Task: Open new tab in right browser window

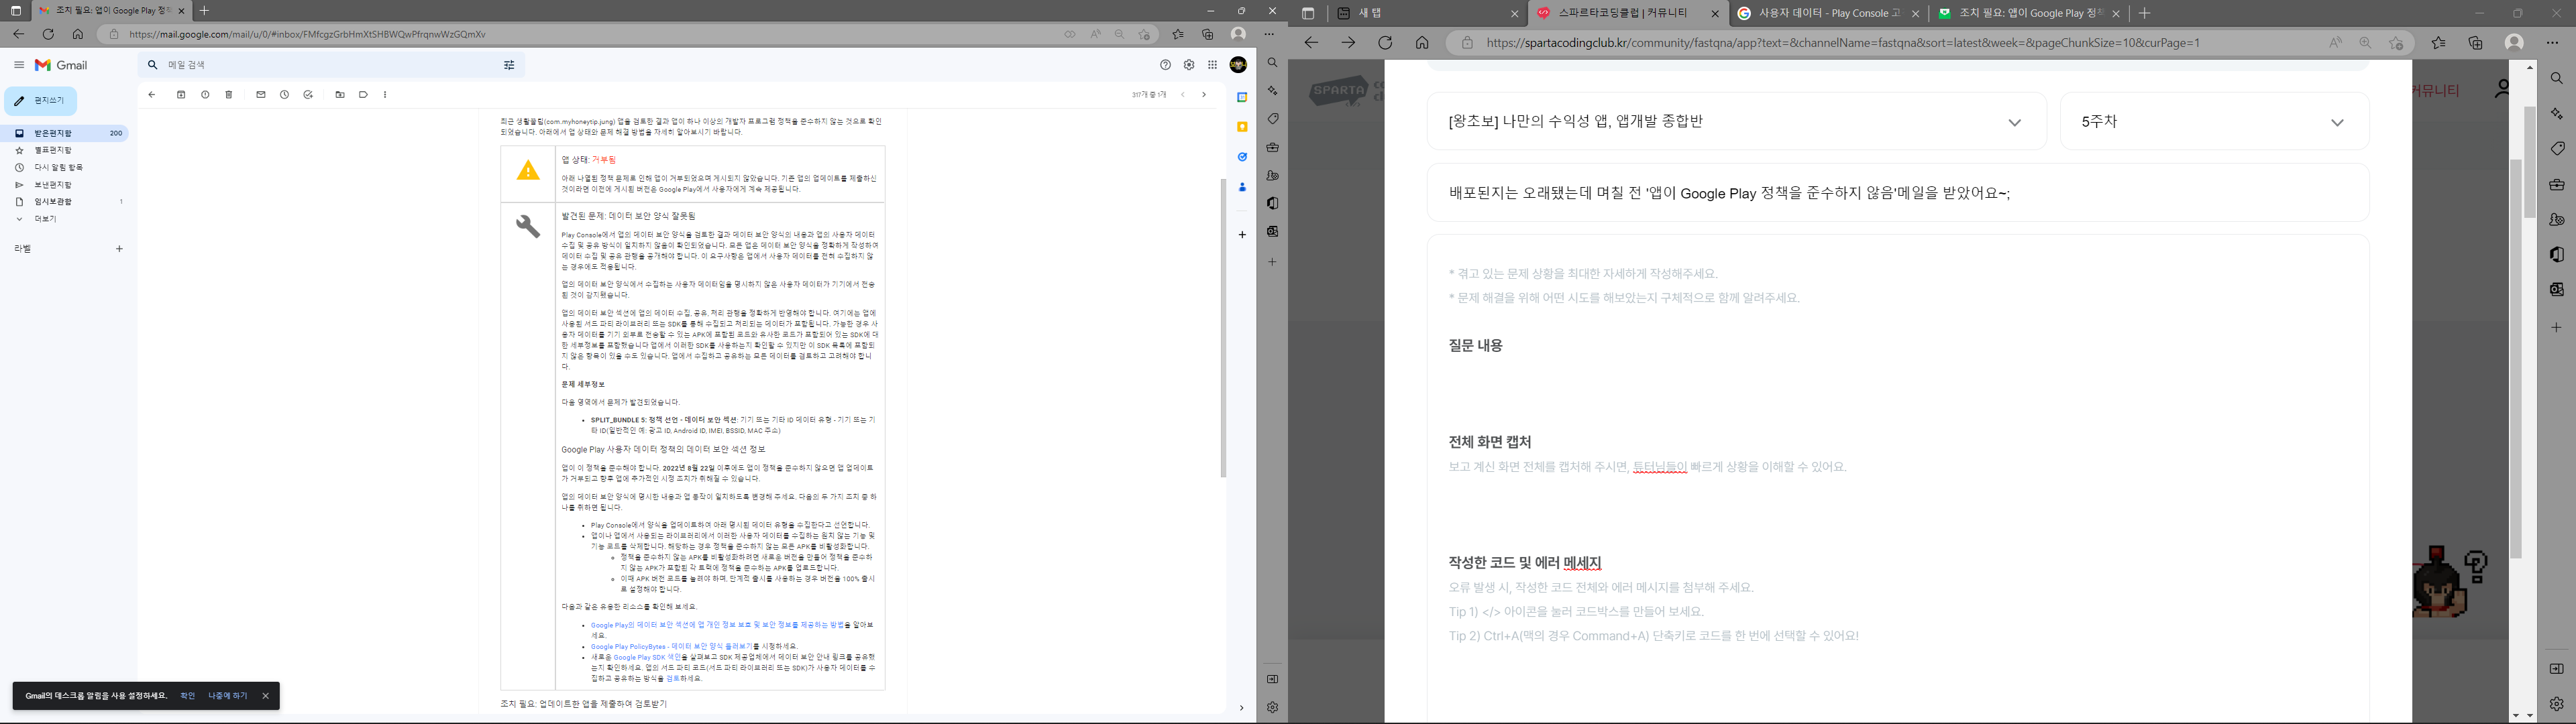Action: click(x=2144, y=13)
